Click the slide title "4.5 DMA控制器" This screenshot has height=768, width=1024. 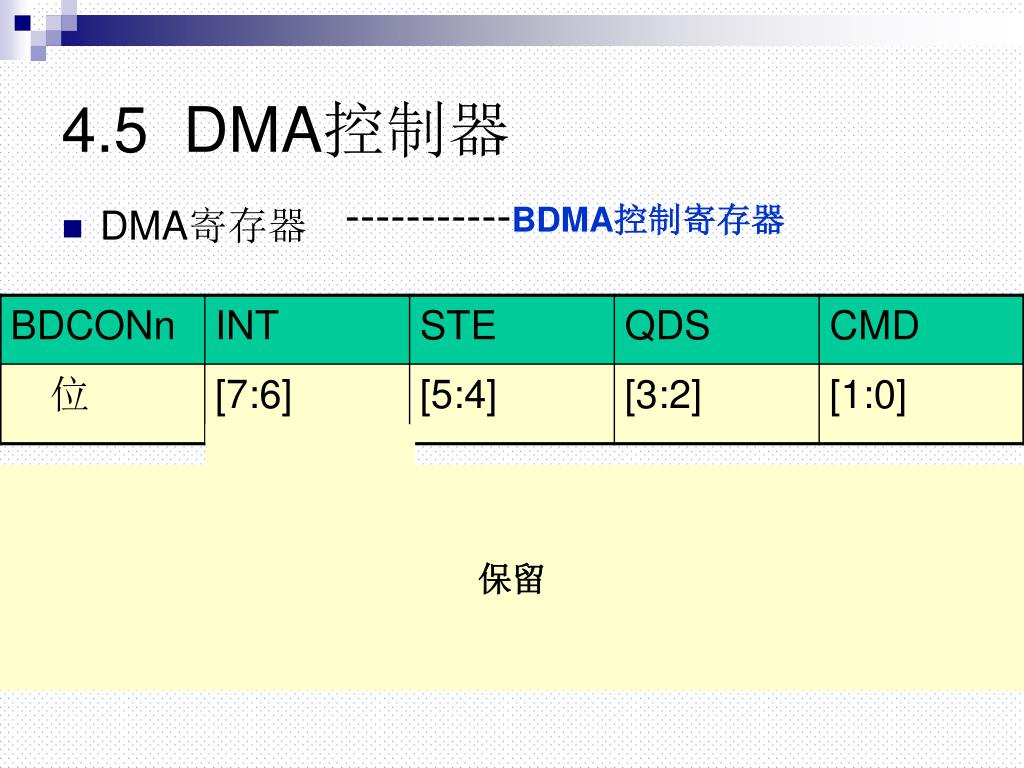pos(286,132)
